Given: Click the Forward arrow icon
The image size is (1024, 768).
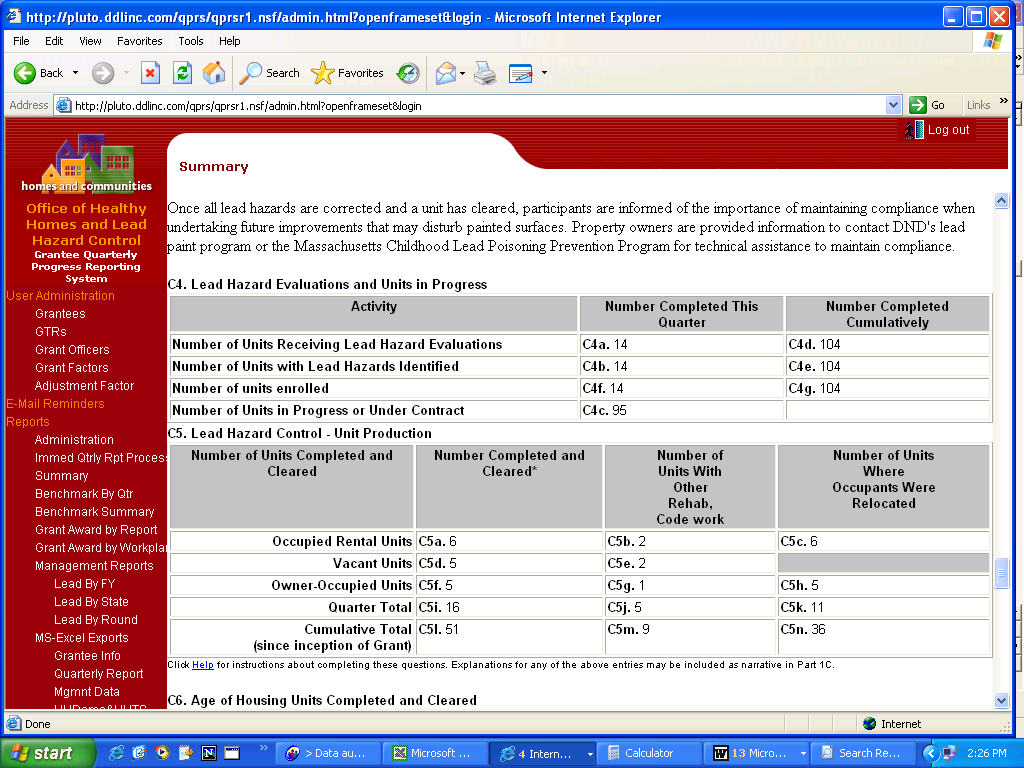Looking at the screenshot, I should pyautogui.click(x=103, y=73).
